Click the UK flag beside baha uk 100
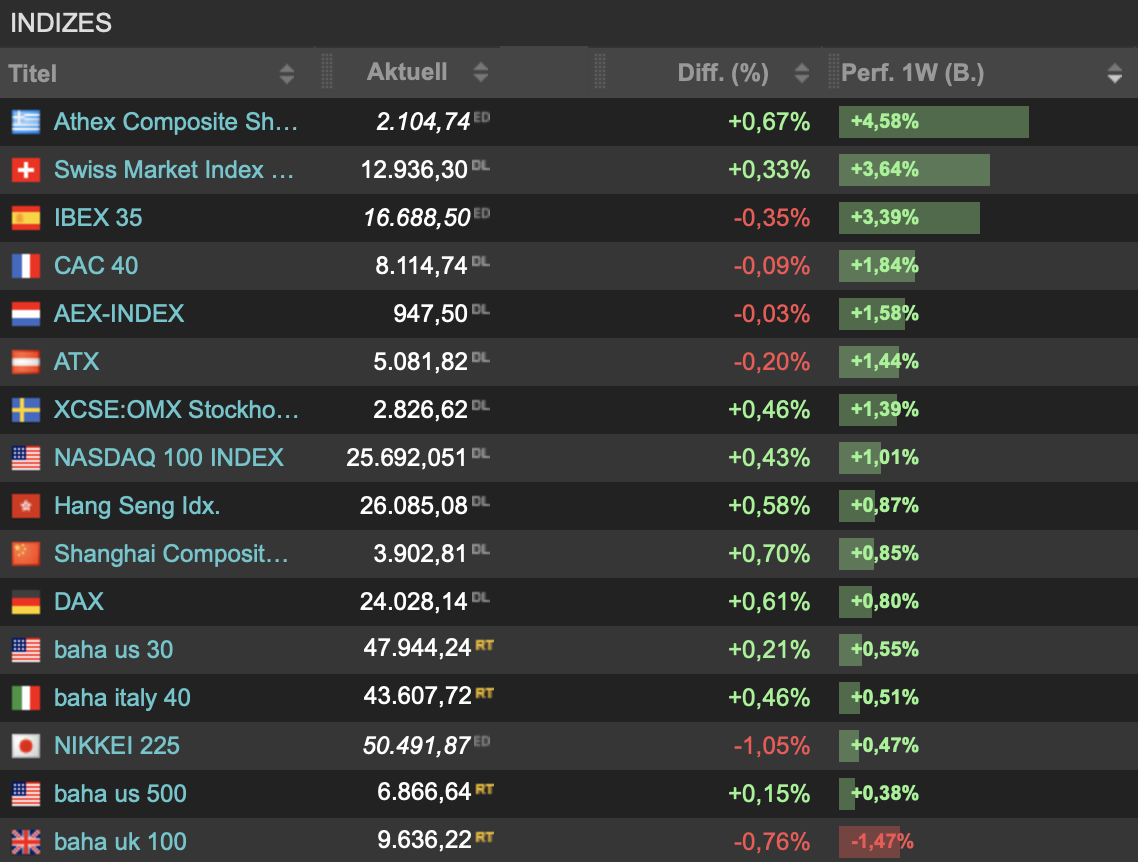This screenshot has width=1138, height=862. click(26, 842)
